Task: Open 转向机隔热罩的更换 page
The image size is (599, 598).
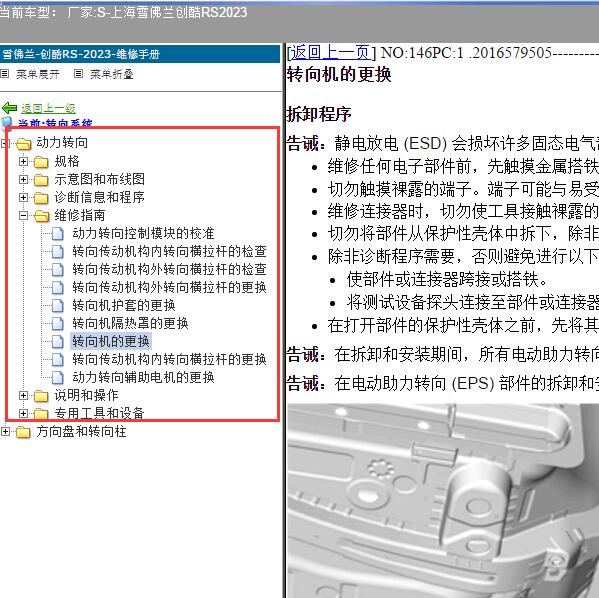Action: [x=130, y=323]
